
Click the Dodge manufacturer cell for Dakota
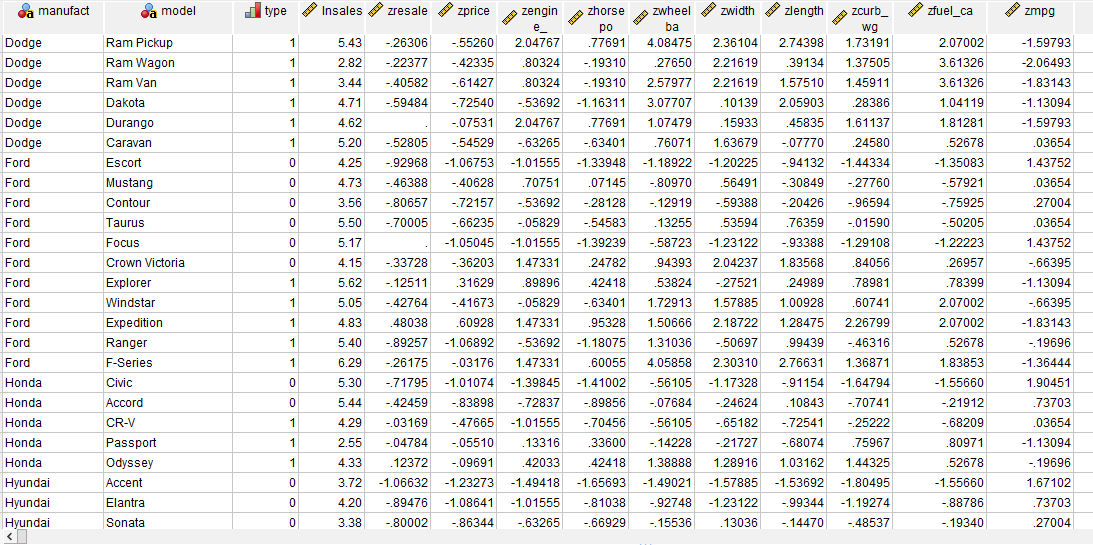click(52, 103)
